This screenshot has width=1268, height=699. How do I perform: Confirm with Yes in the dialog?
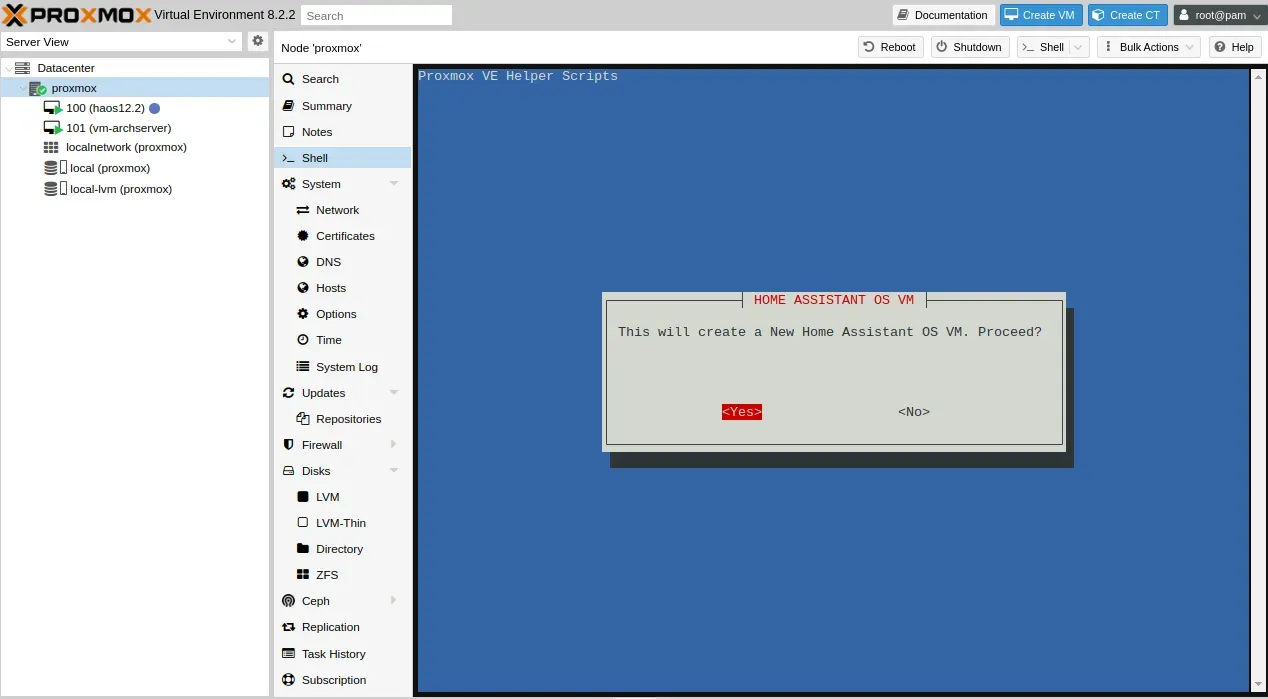pyautogui.click(x=742, y=412)
